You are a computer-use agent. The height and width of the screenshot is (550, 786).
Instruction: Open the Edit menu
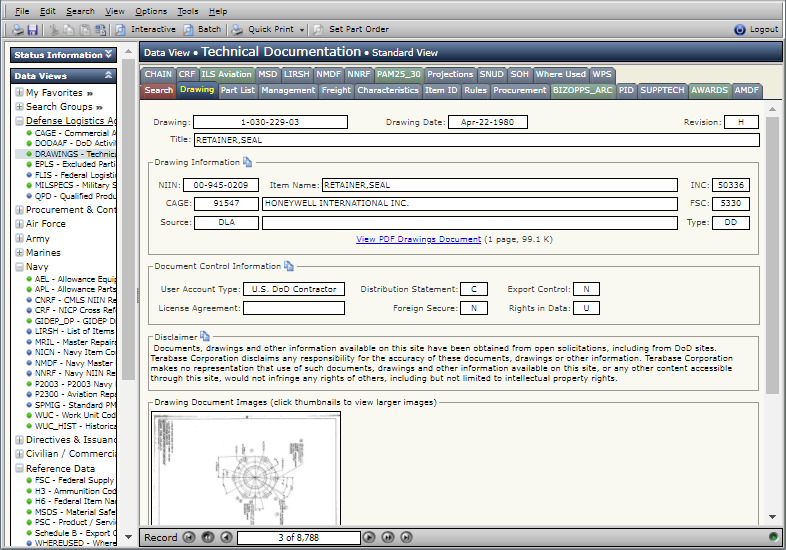pos(48,11)
